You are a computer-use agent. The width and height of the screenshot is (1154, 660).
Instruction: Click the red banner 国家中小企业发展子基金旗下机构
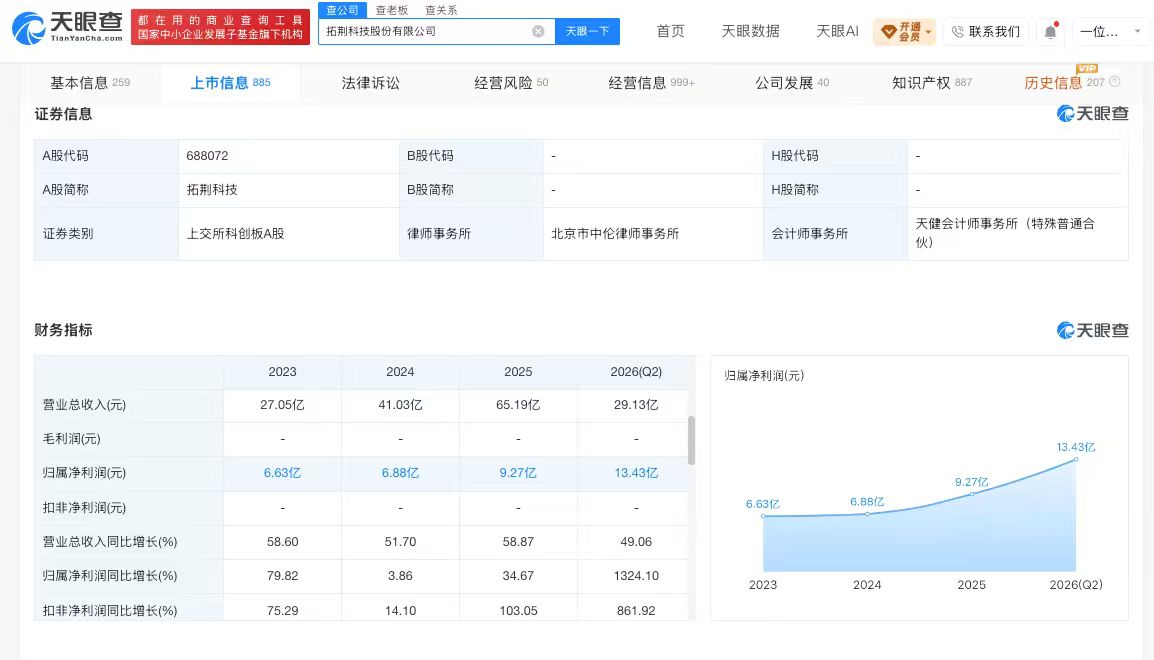(x=220, y=27)
